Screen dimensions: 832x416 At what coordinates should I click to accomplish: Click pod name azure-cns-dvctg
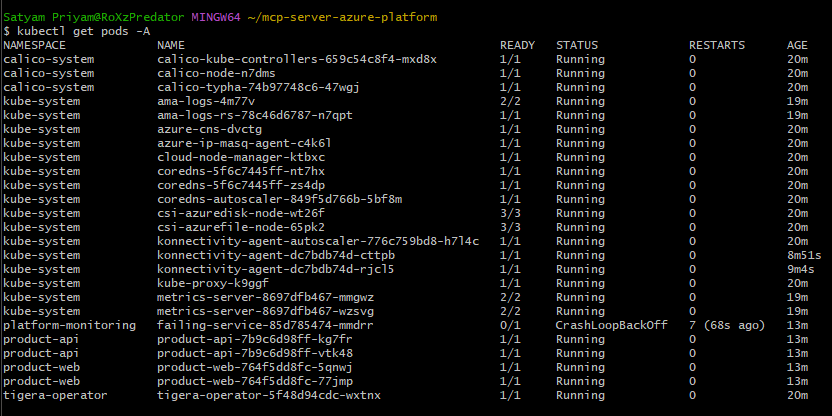[210, 129]
